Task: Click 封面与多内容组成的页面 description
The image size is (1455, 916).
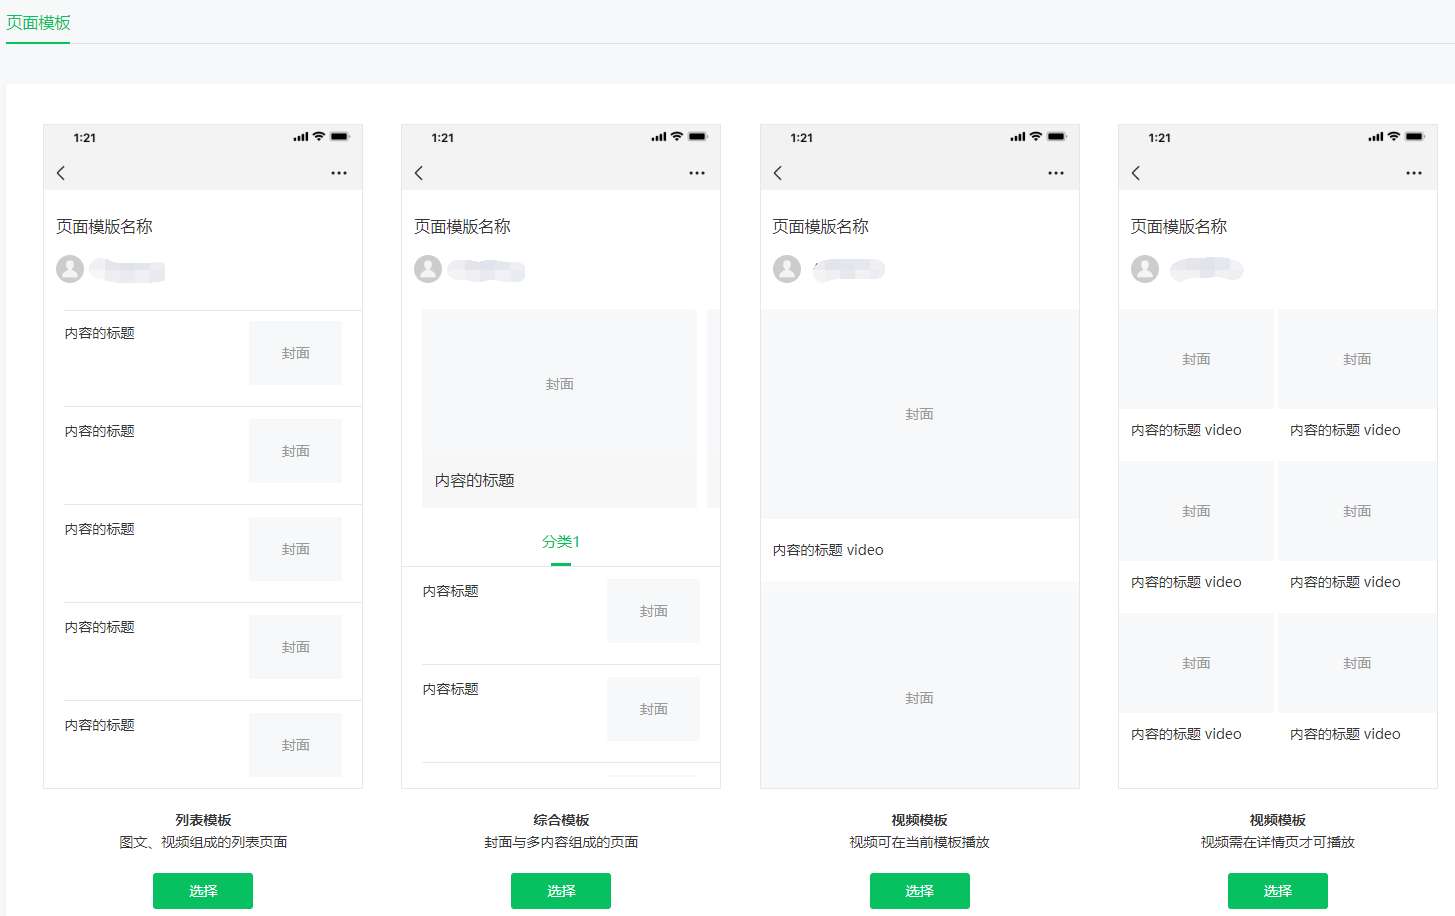Action: pyautogui.click(x=561, y=842)
